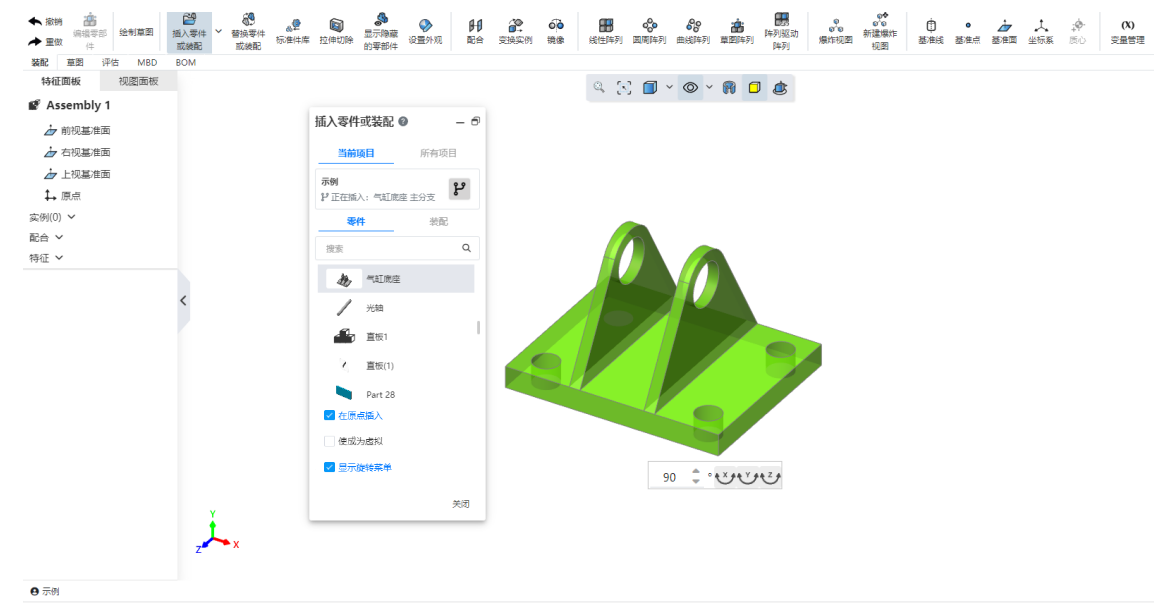Select the 镜像 (Mirror) tool
Viewport: 1154px width, 610px height.
coord(555,26)
